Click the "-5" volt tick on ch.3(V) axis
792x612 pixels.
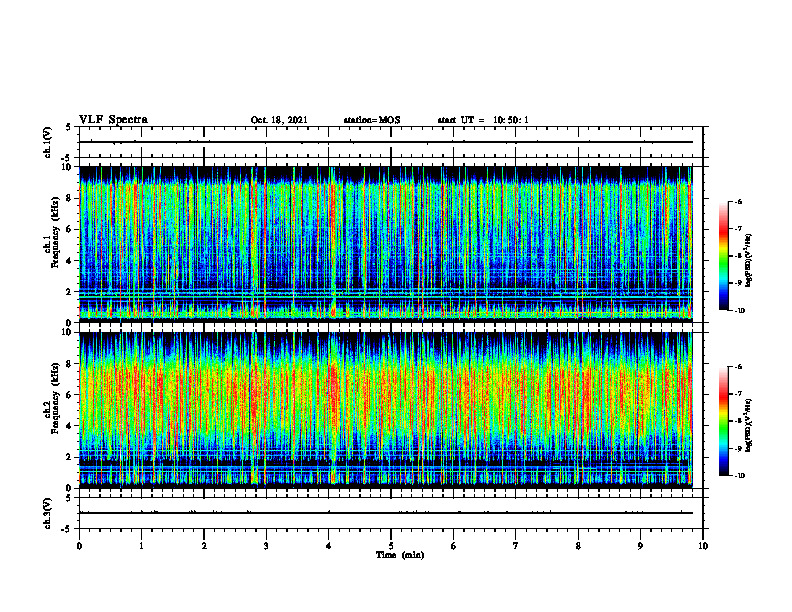click(x=67, y=529)
